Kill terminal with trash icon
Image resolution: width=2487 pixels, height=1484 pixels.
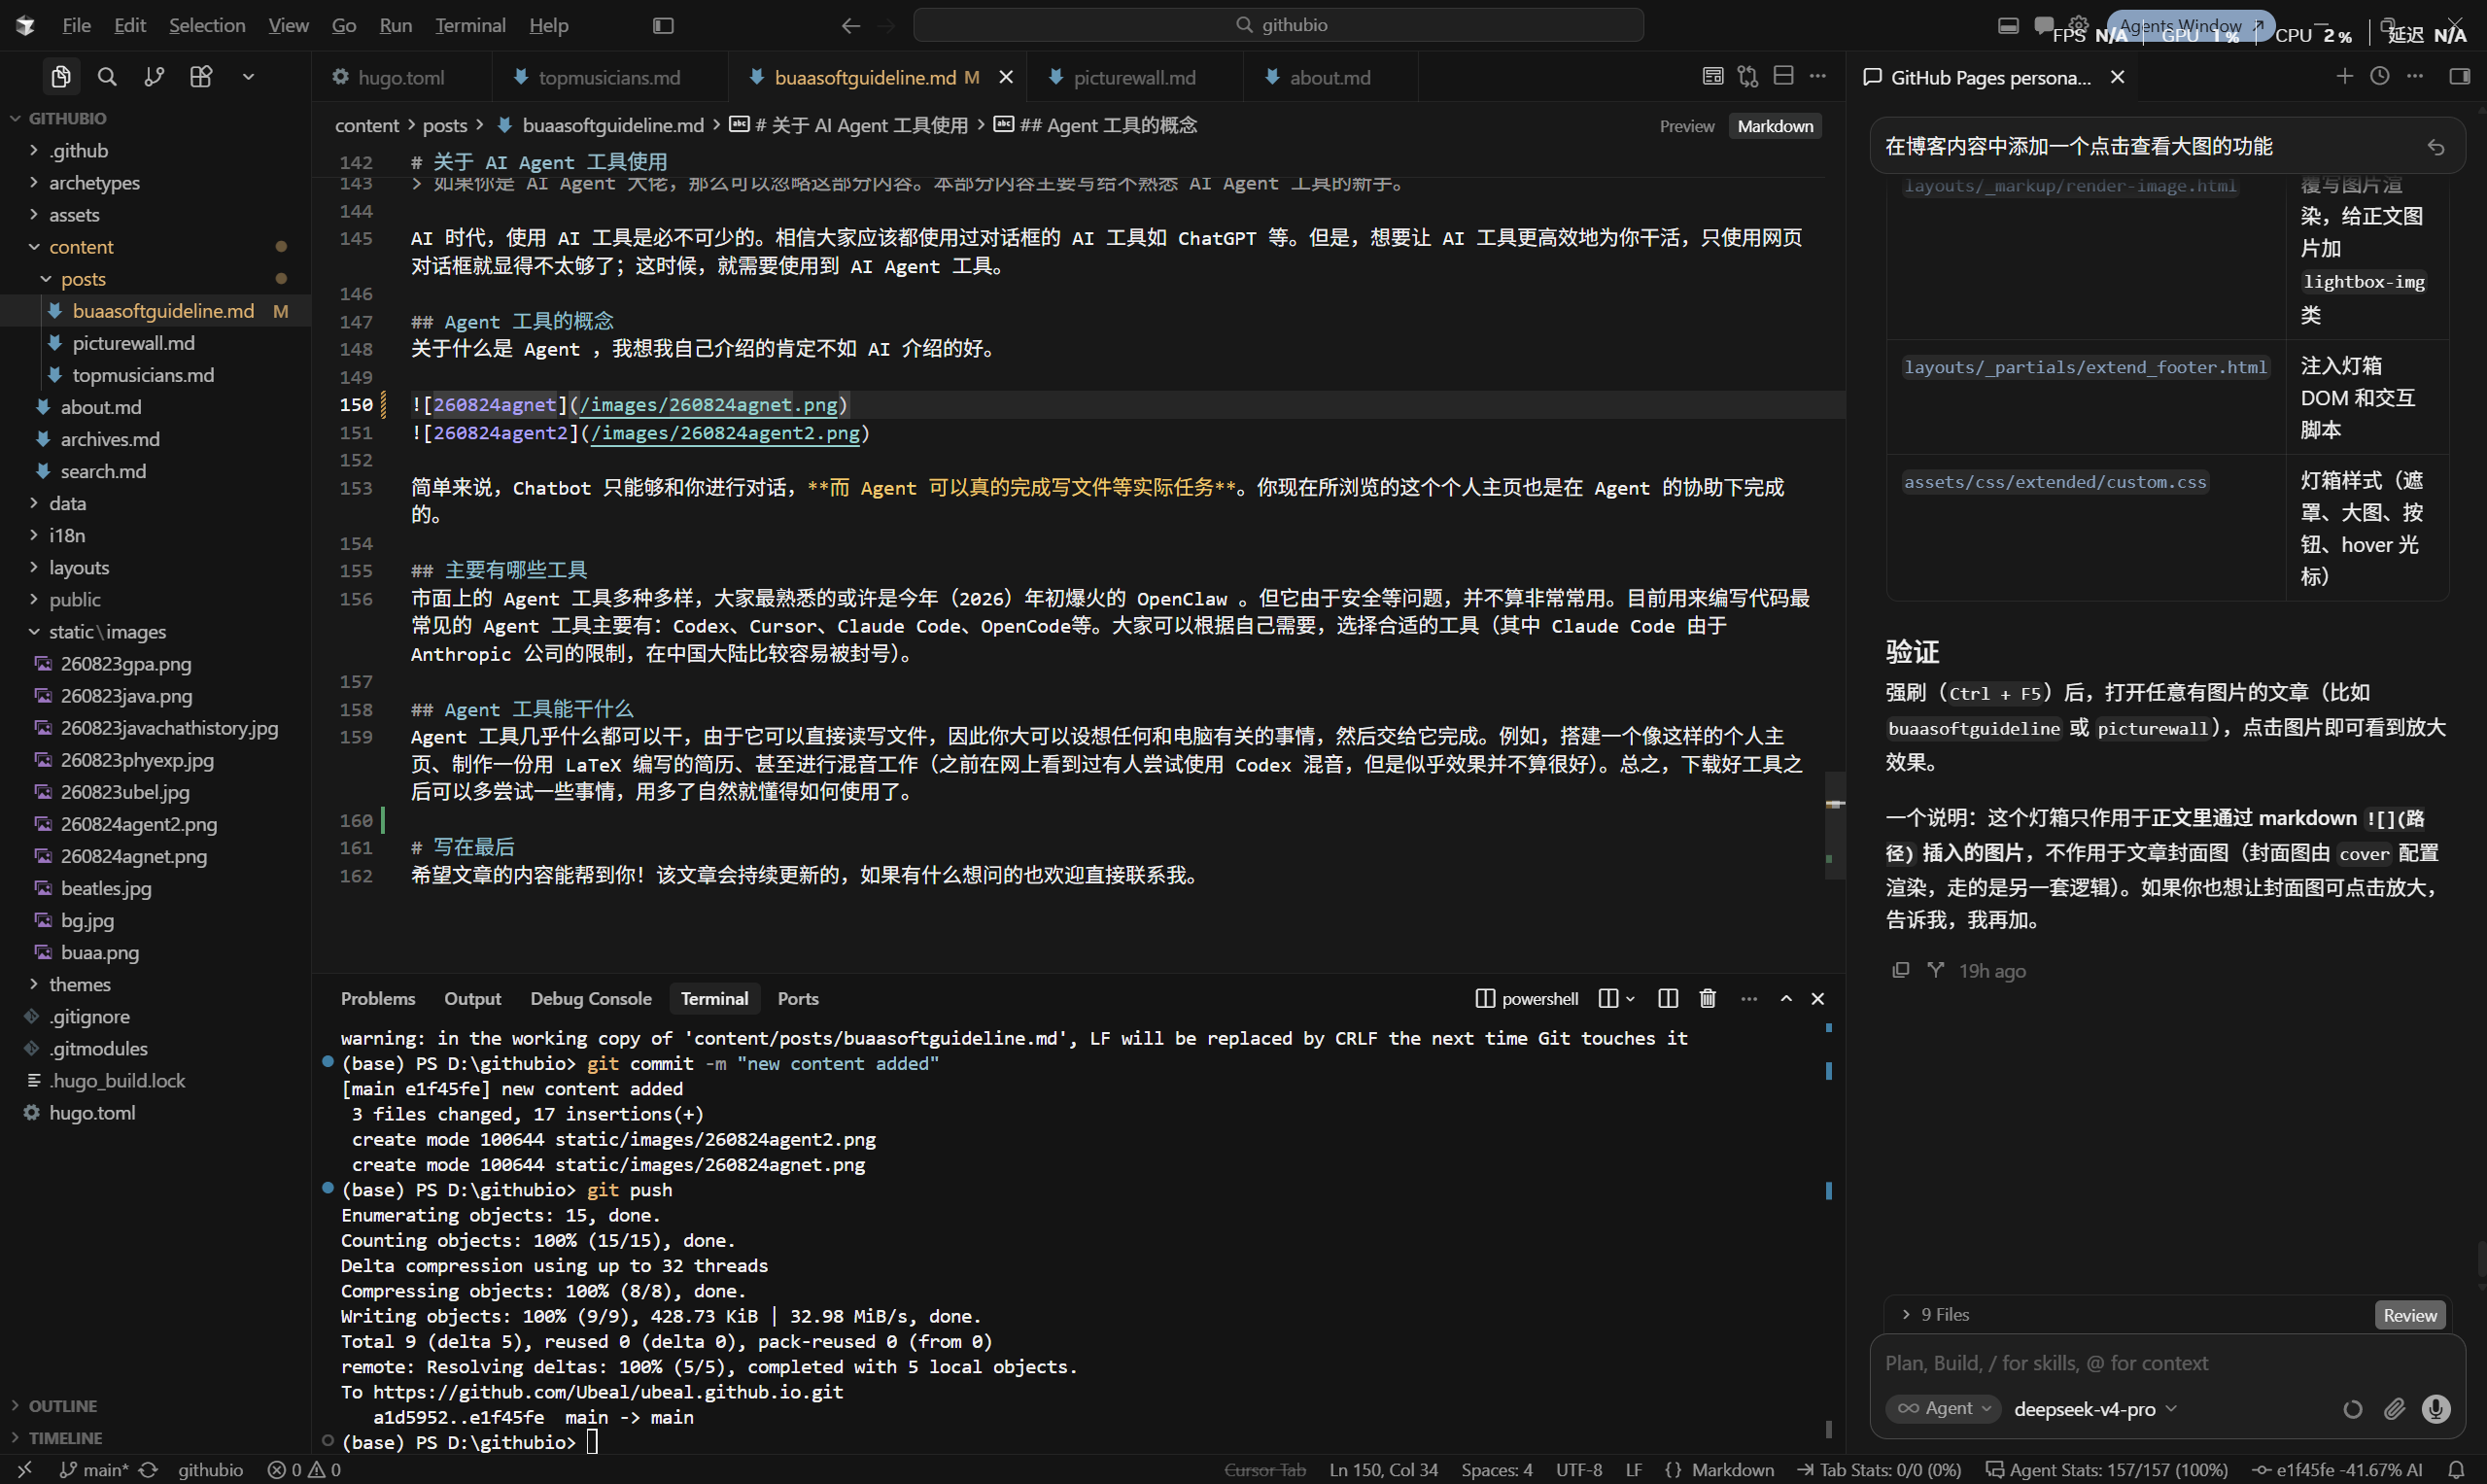coord(1708,998)
